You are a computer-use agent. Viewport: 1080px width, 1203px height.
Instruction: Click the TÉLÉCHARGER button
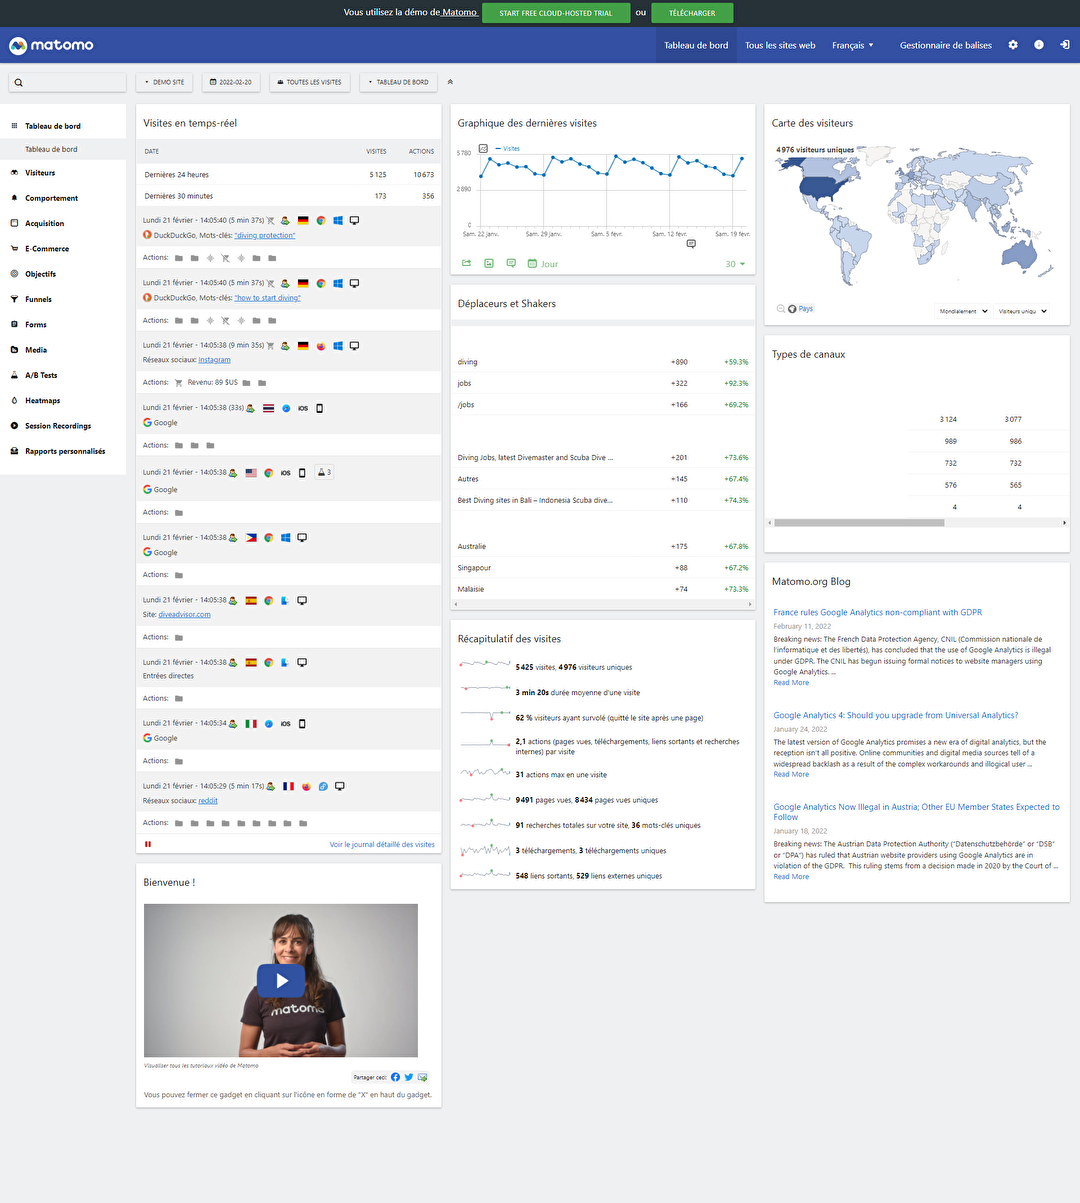coord(692,13)
